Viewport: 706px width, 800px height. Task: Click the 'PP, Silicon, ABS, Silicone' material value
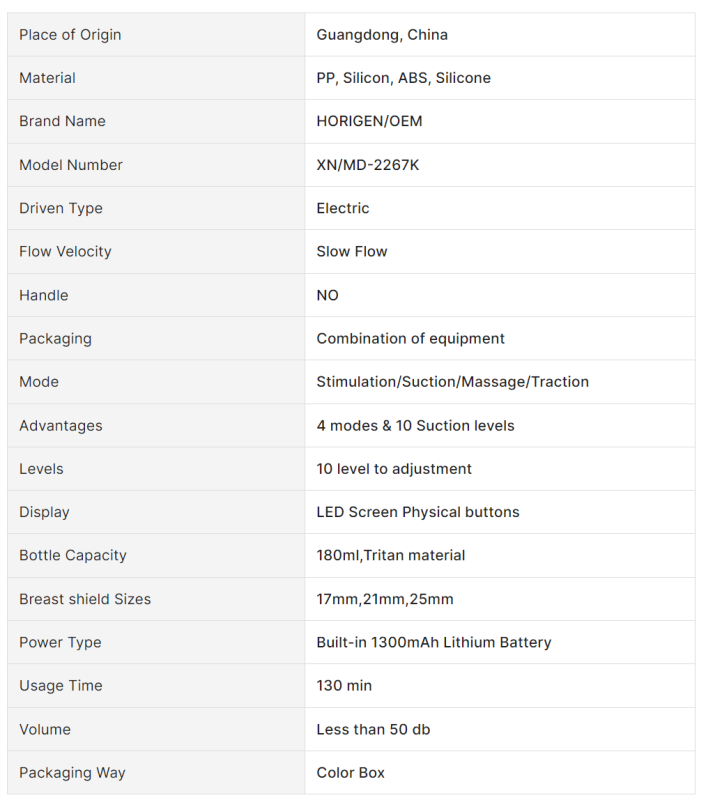[403, 78]
